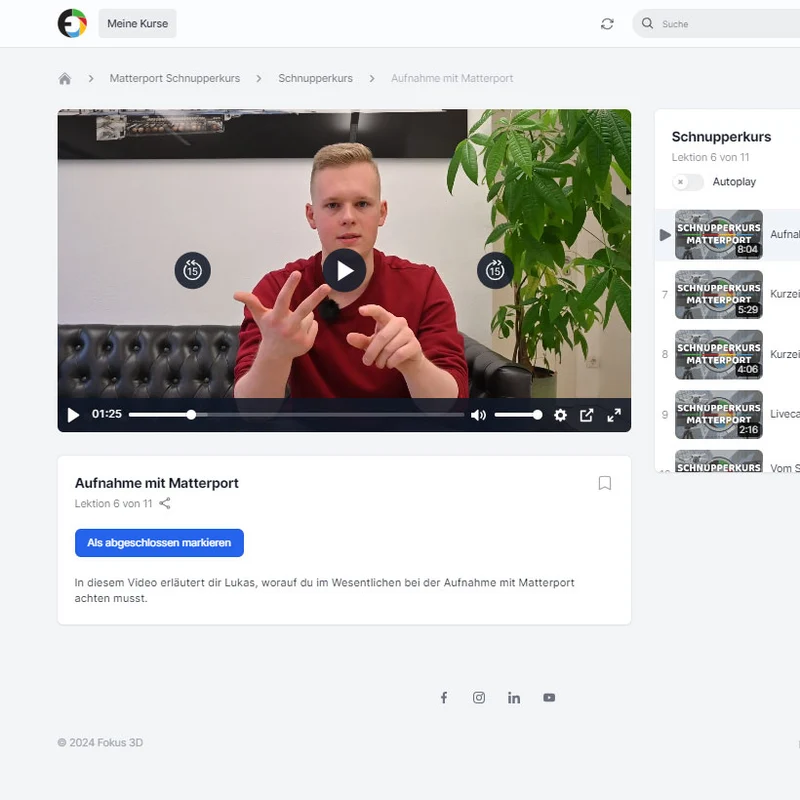Open the Instagram footer icon

(479, 697)
